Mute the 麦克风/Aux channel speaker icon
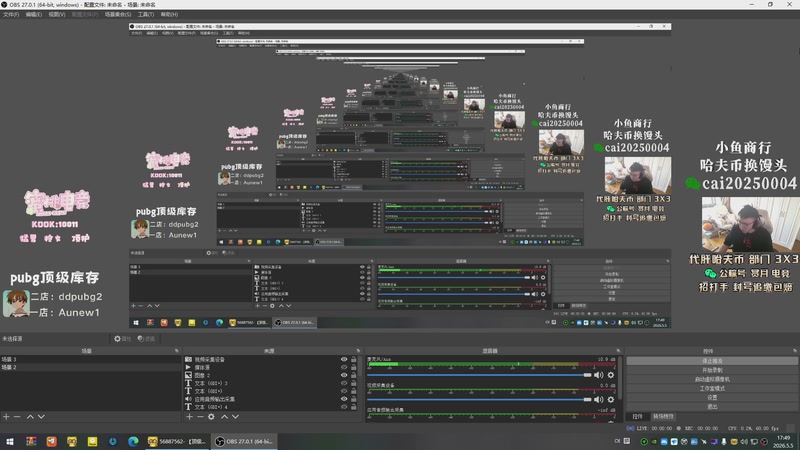 (x=598, y=375)
